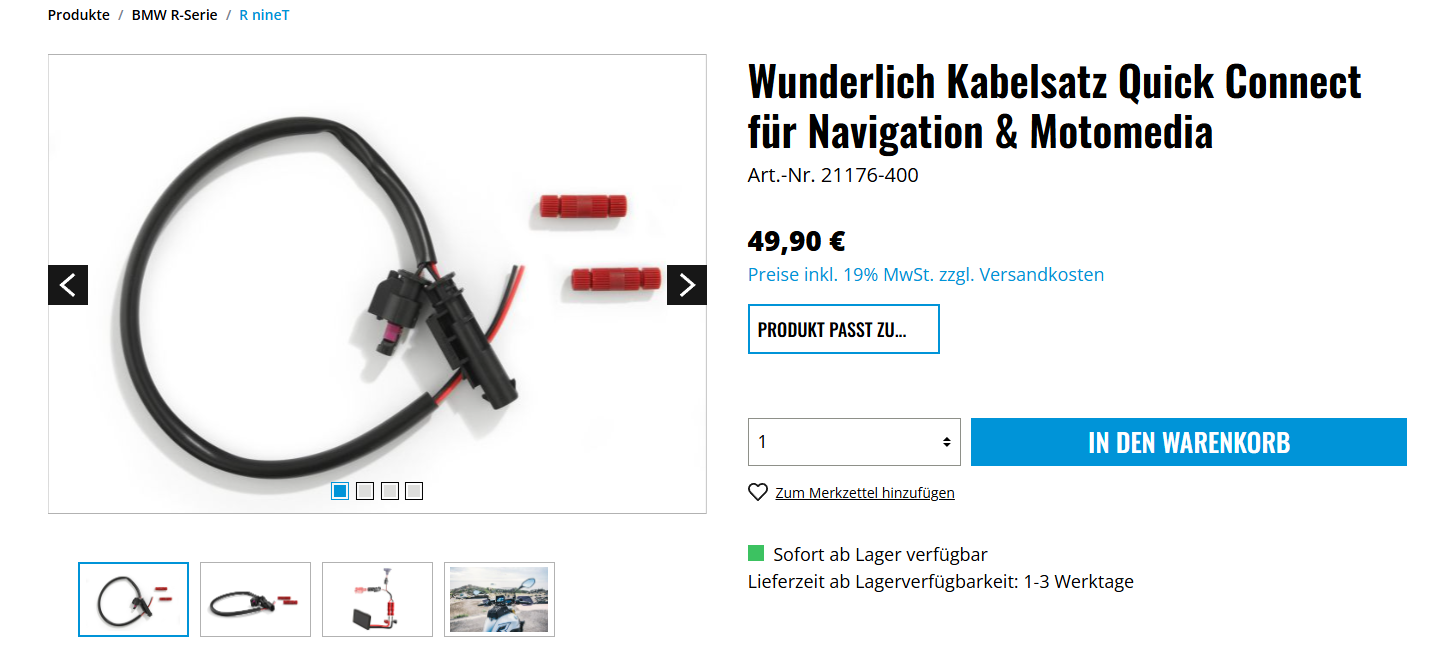Open 'Zum Merkzettel hinzufügen' link
Viewport: 1437px width, 655px height.
865,493
